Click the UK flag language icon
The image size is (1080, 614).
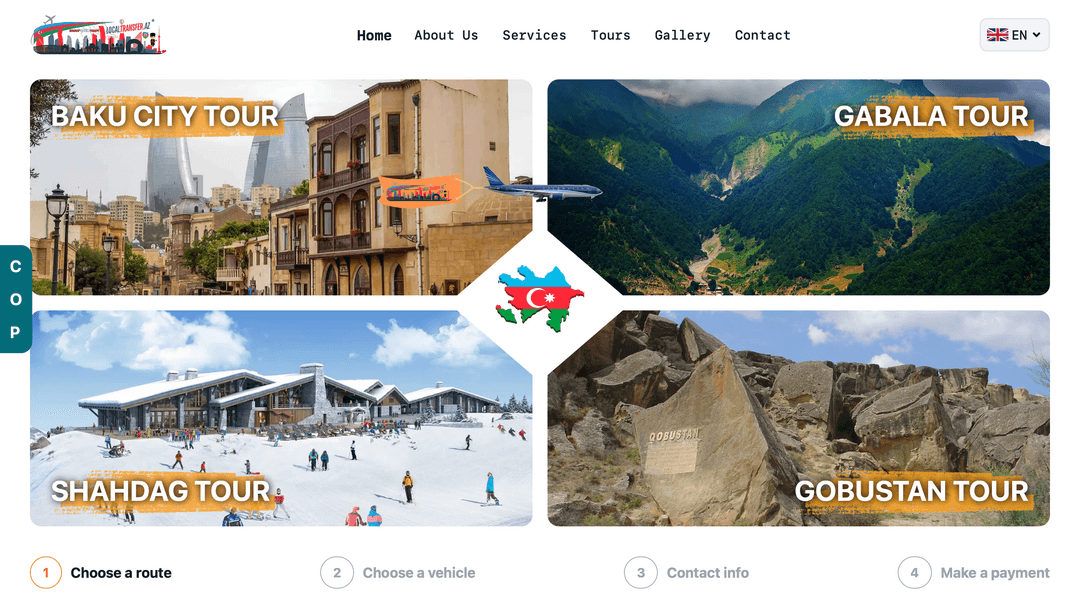click(x=997, y=35)
